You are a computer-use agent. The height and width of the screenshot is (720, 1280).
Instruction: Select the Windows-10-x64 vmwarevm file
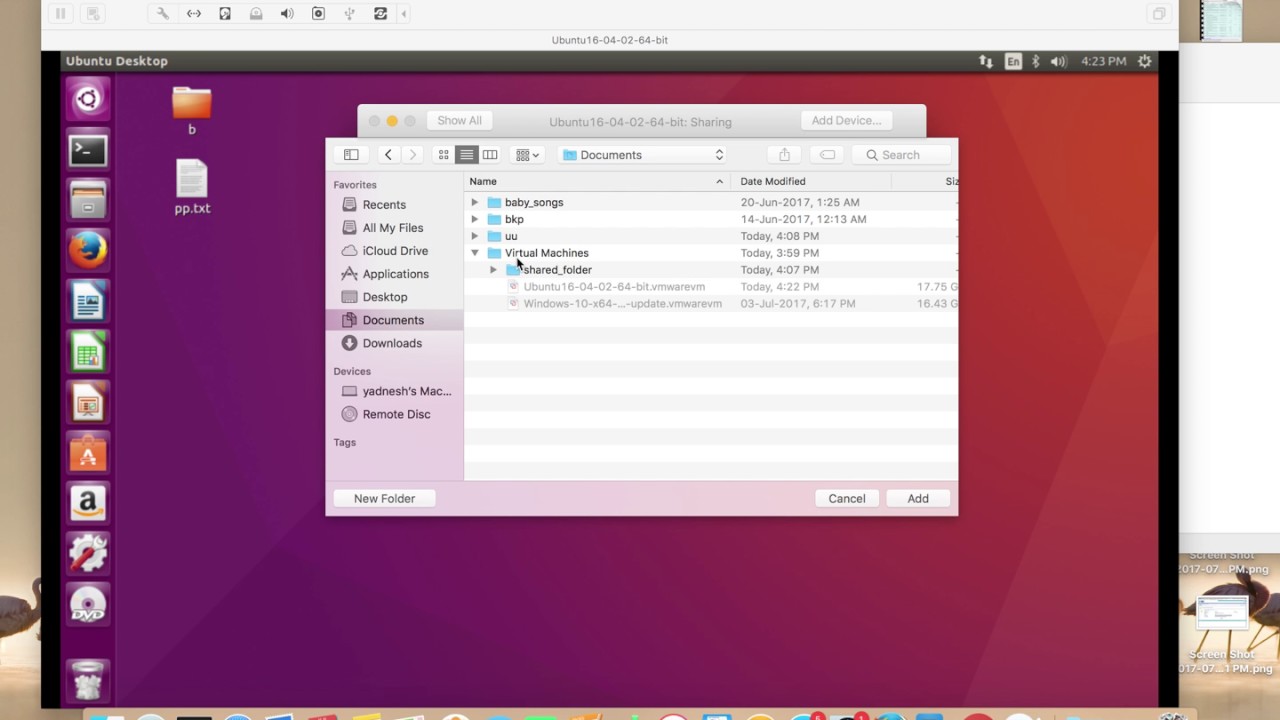point(711,304)
